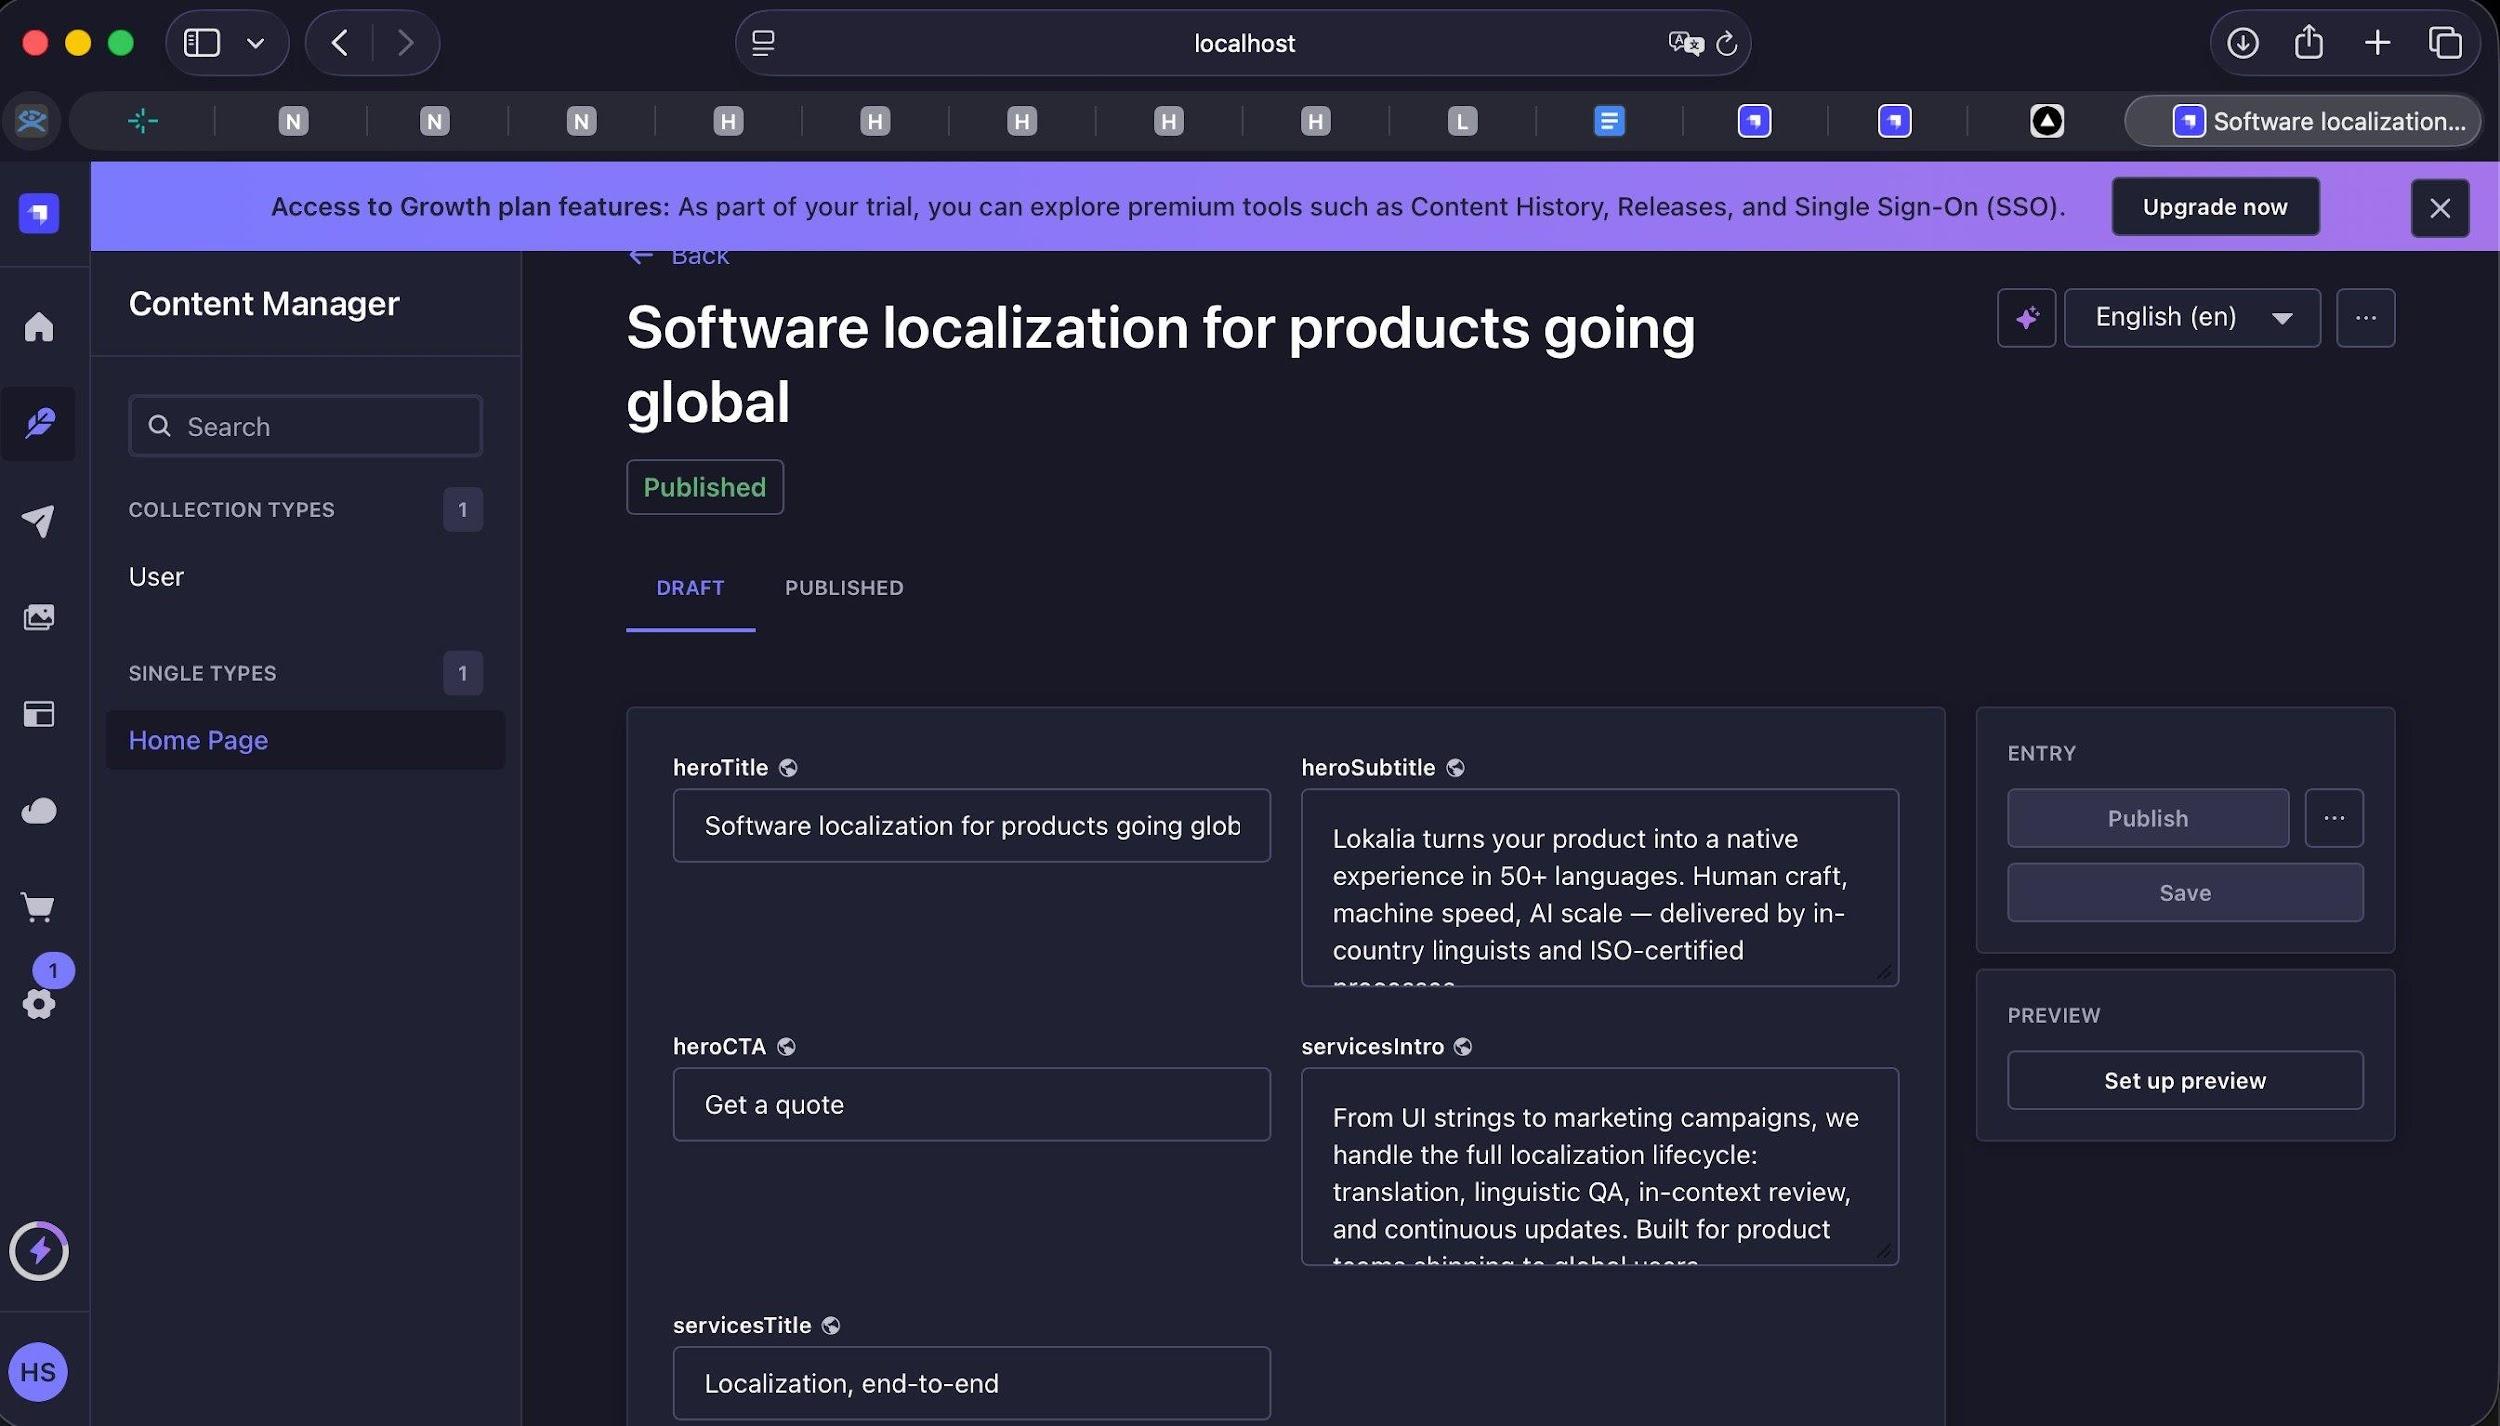Open Safari downloads icon
This screenshot has width=2500, height=1426.
tap(2243, 43)
